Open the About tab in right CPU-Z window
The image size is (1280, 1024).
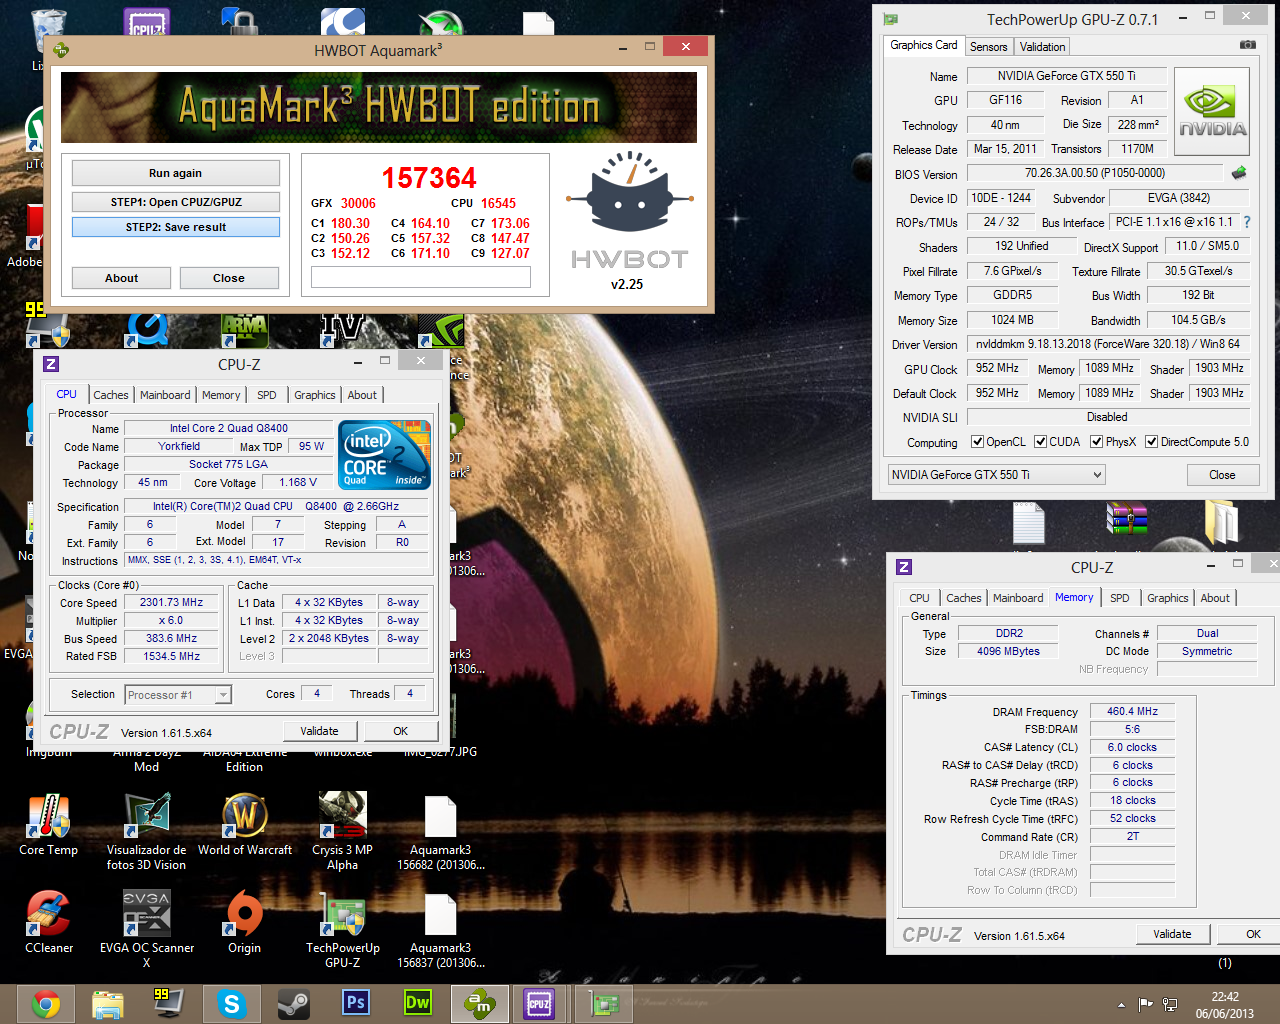click(x=1215, y=598)
